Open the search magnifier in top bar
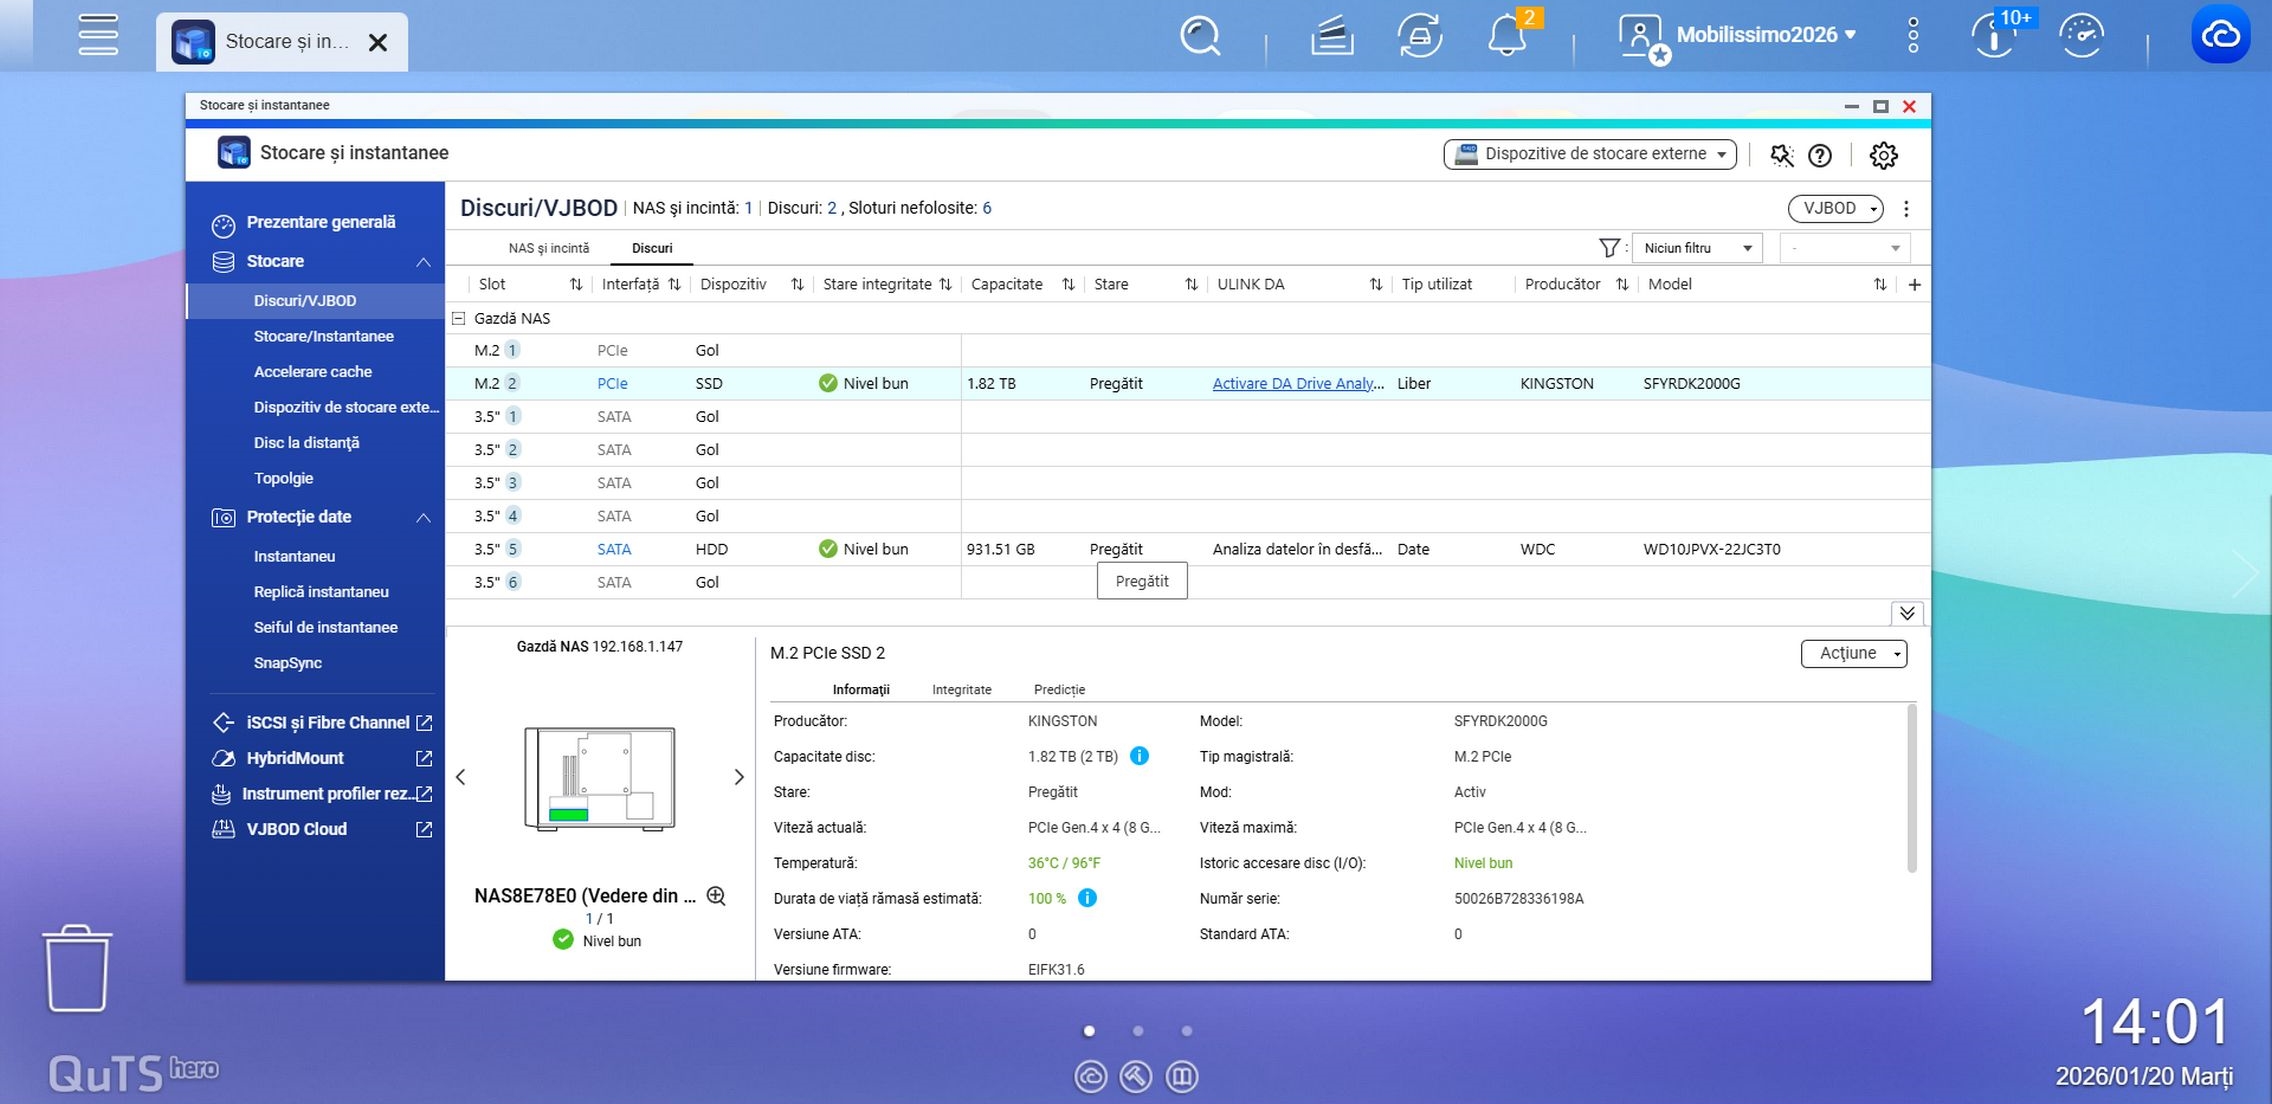The height and width of the screenshot is (1104, 2272). [x=1199, y=36]
